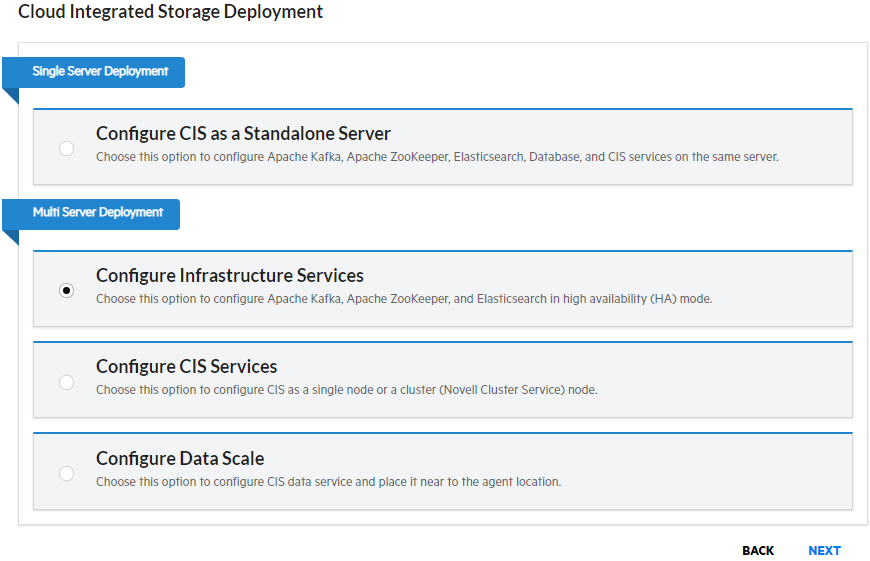The image size is (870, 561).
Task: Choose the Configure CIS Services radio button
Action: tap(66, 382)
